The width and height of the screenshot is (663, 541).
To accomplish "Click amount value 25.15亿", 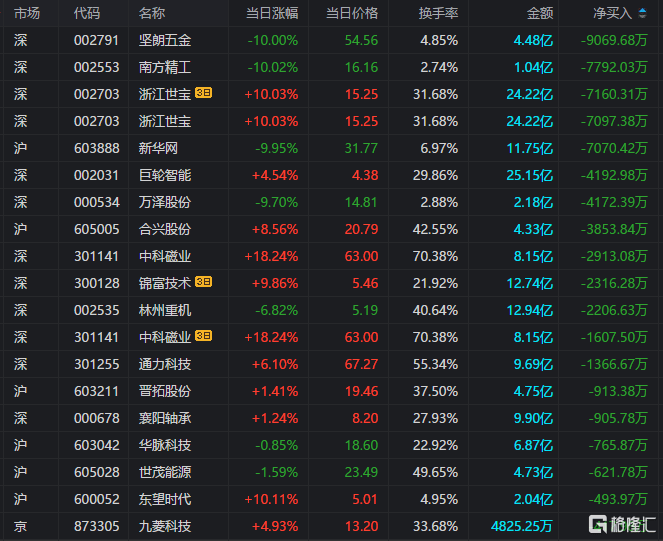I will tap(530, 176).
